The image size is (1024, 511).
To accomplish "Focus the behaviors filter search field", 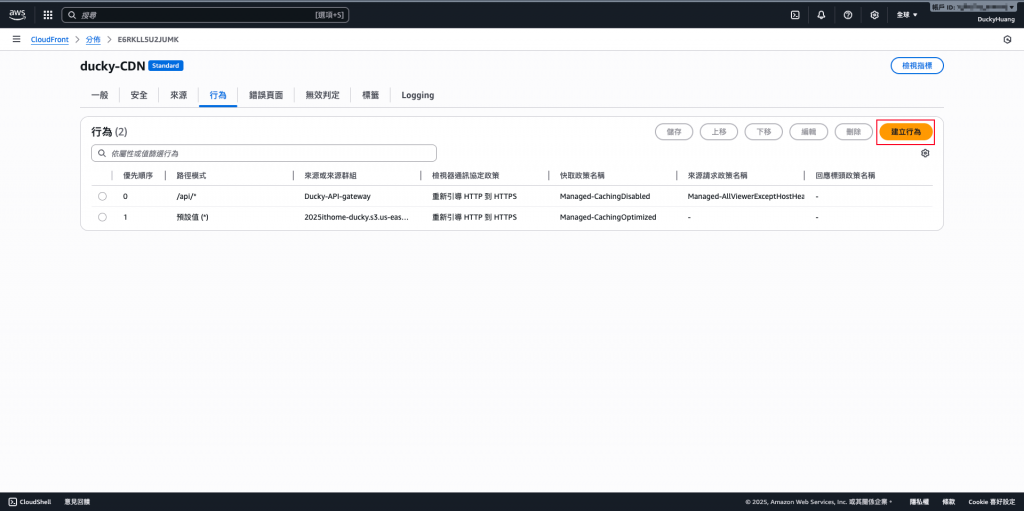I will point(264,153).
